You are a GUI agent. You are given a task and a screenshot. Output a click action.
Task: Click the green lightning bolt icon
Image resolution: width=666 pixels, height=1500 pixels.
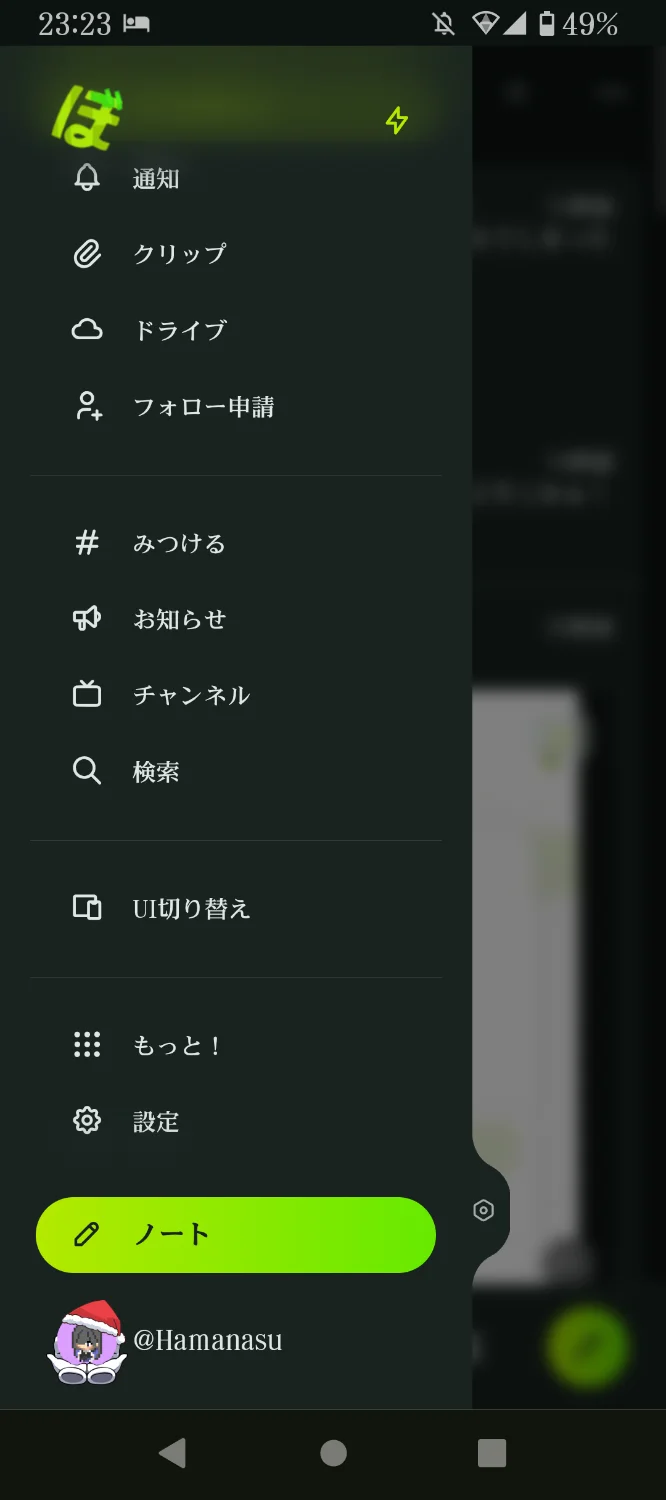[397, 121]
